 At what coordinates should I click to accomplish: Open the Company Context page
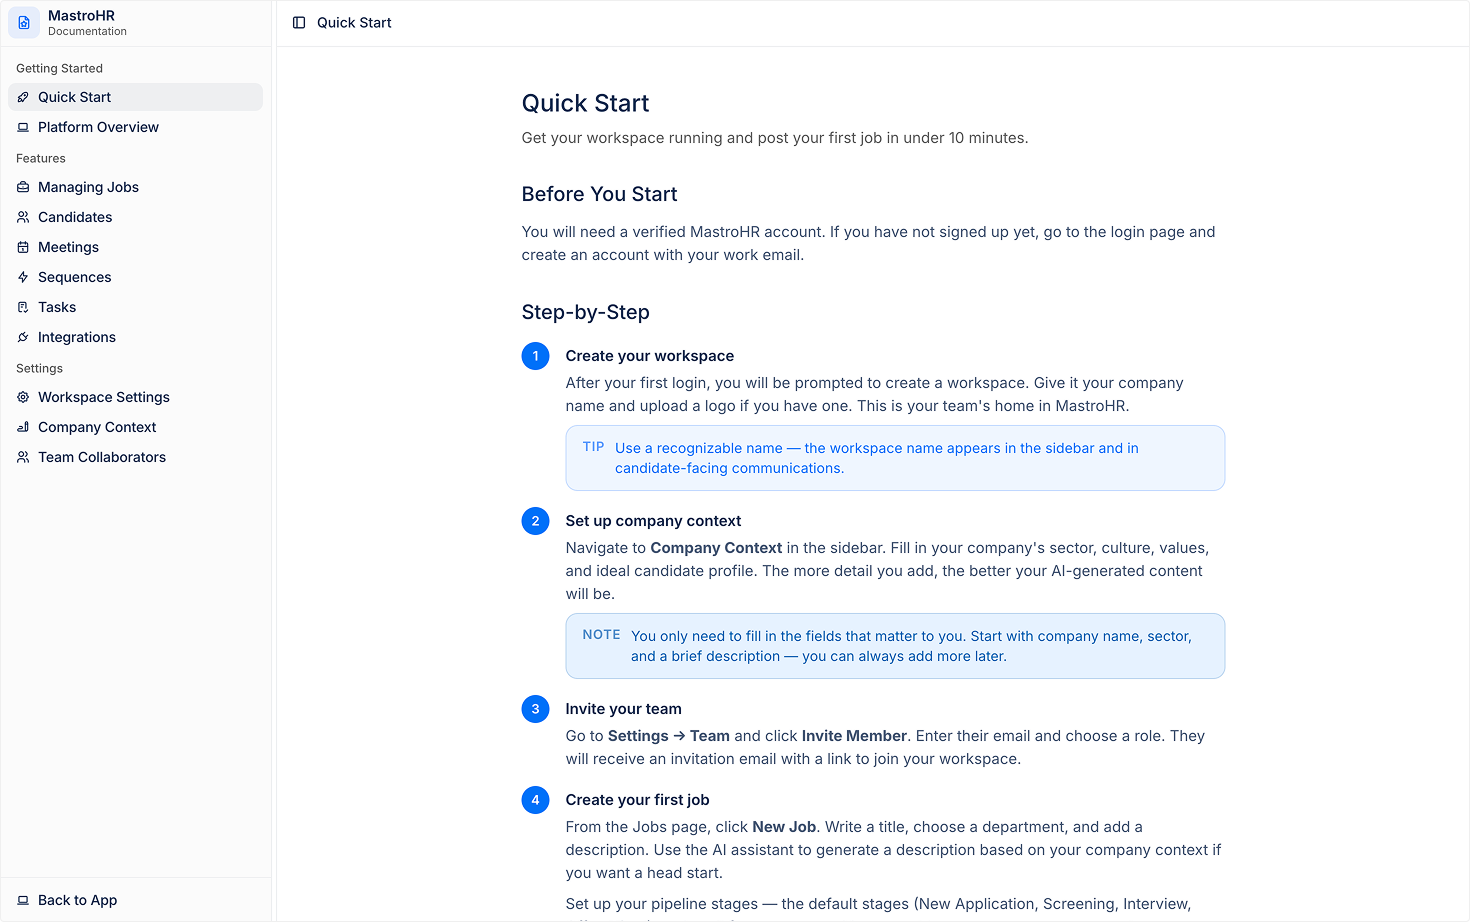[x=135, y=427]
